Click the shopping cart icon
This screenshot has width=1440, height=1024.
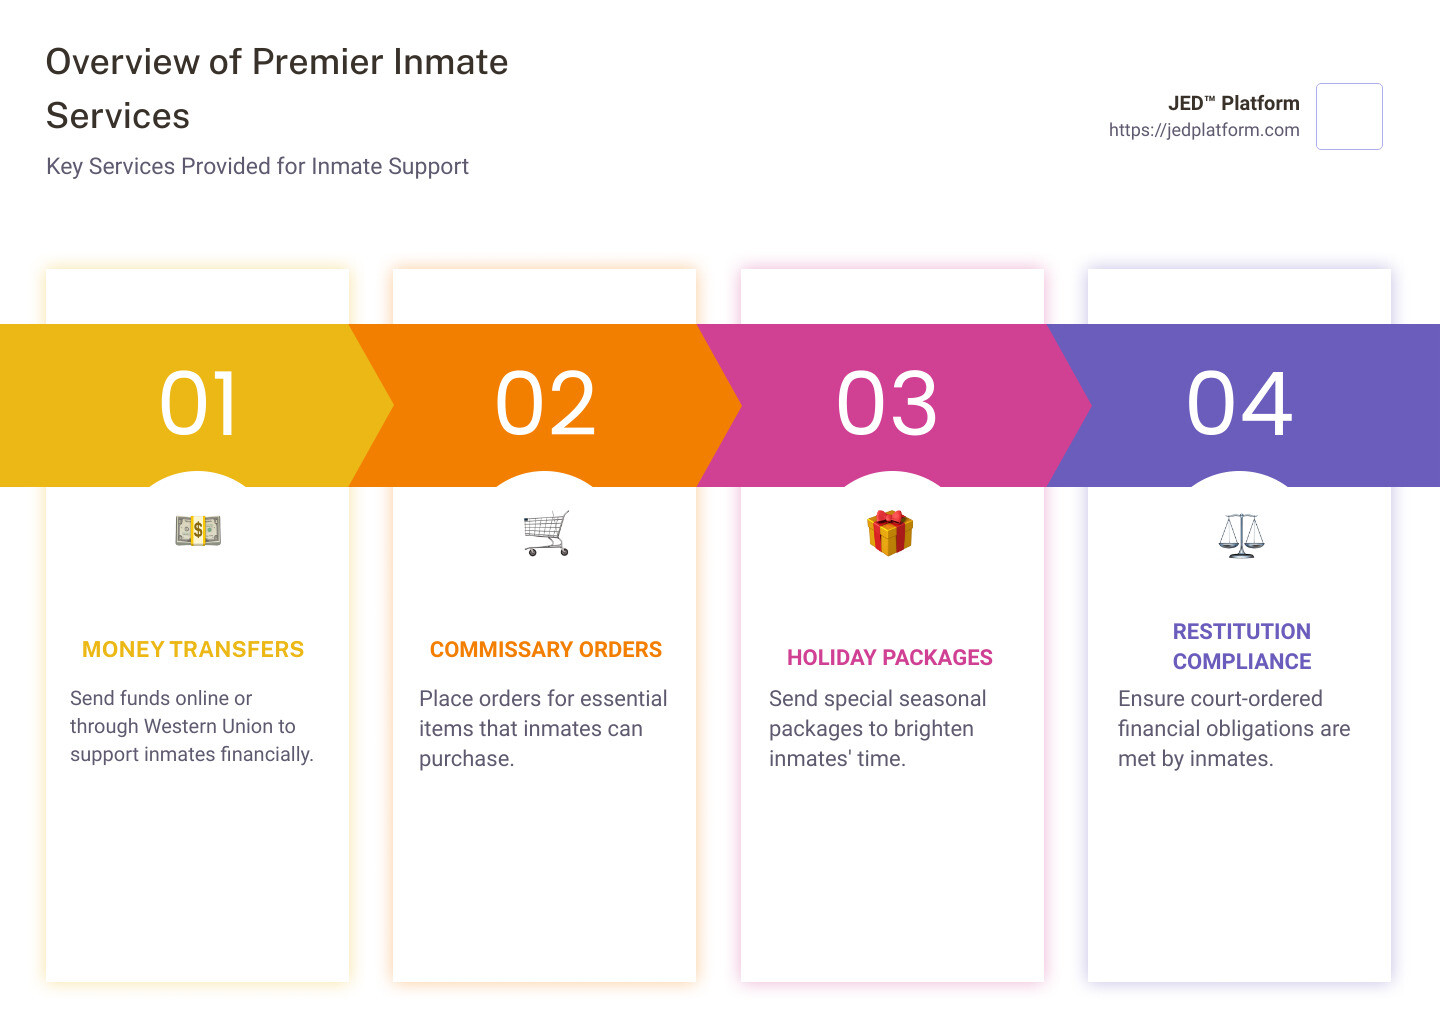546,533
